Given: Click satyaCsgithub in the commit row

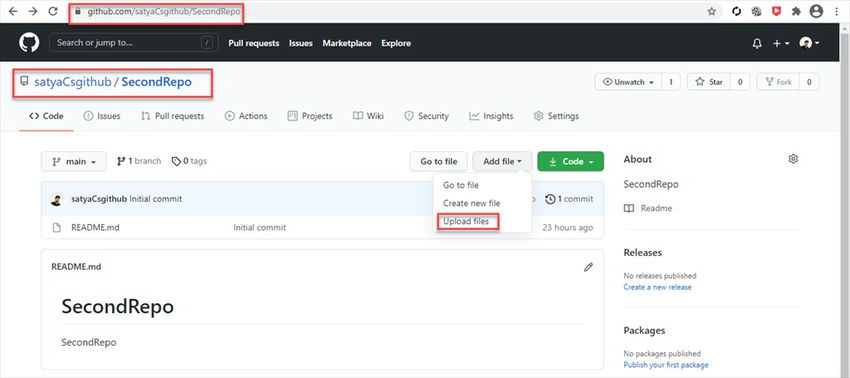Looking at the screenshot, I should coord(99,199).
